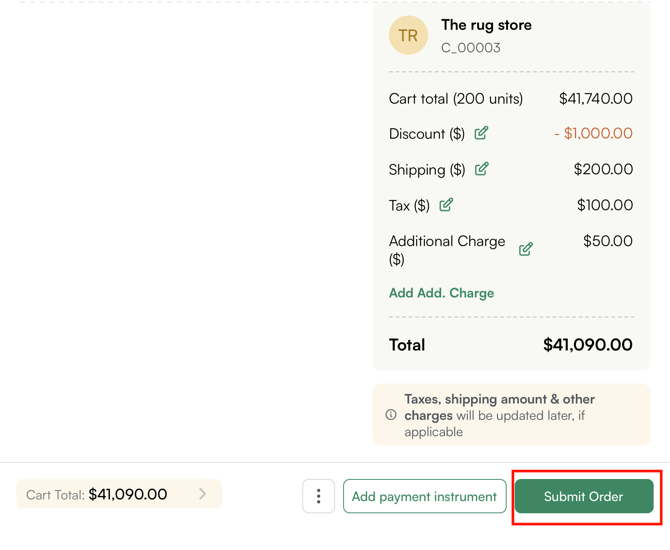670x550 pixels.
Task: Expand the Cart Total chevron arrow
Action: point(203,494)
